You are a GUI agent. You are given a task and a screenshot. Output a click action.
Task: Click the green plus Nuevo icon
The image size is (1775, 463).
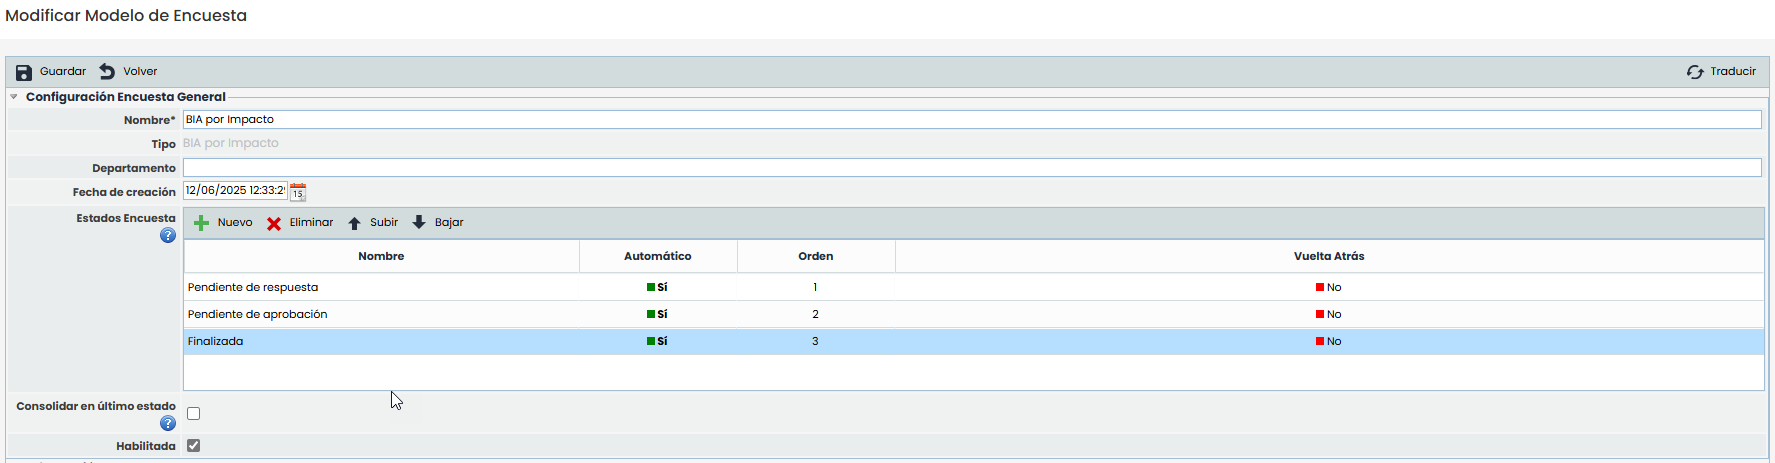coord(201,223)
